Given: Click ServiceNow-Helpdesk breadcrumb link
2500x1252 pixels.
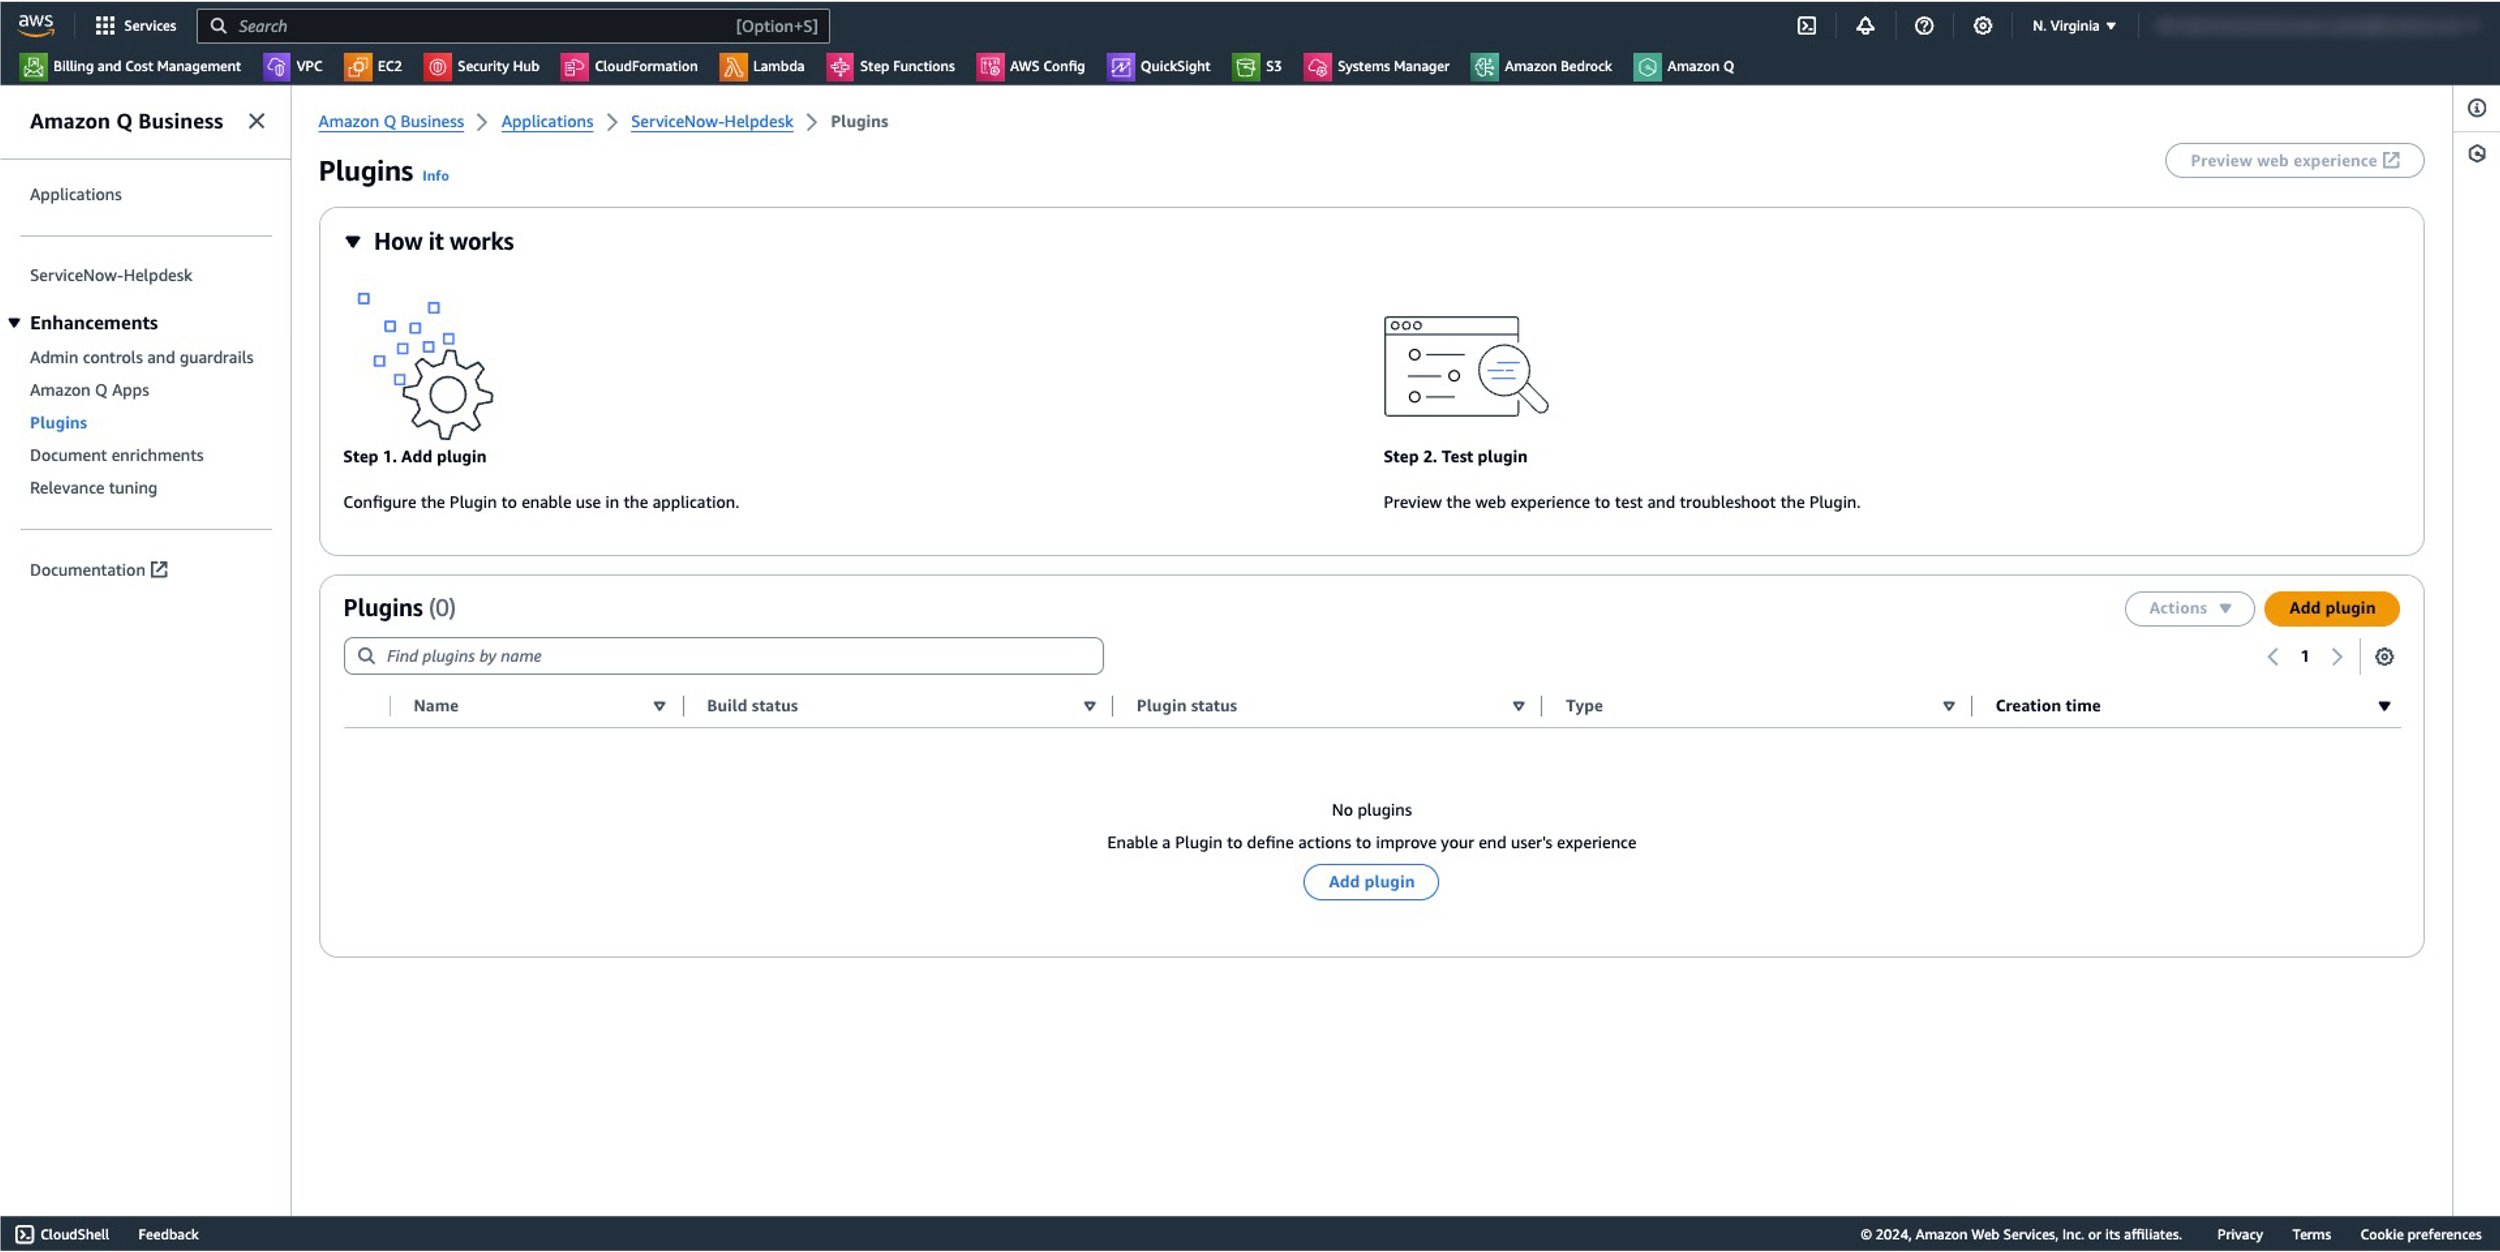Looking at the screenshot, I should (x=711, y=121).
